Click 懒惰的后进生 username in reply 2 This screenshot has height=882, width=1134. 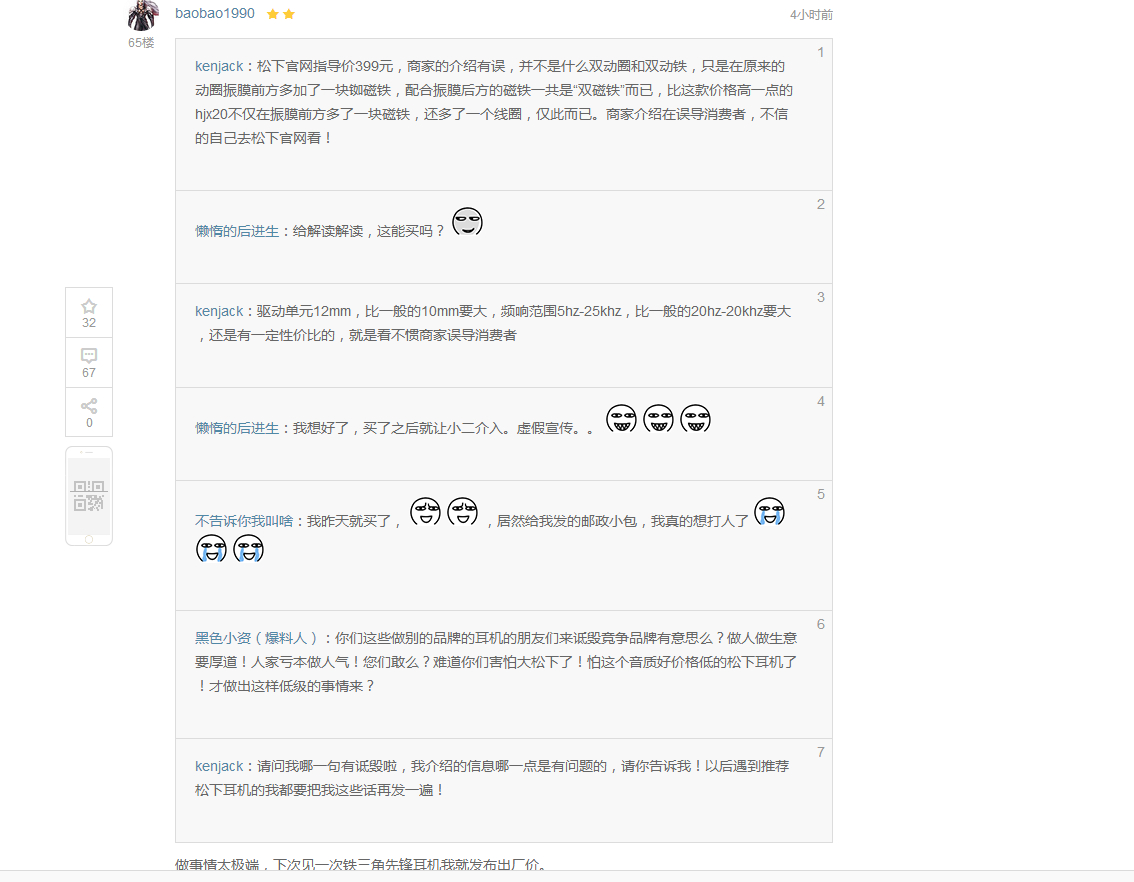(x=237, y=231)
